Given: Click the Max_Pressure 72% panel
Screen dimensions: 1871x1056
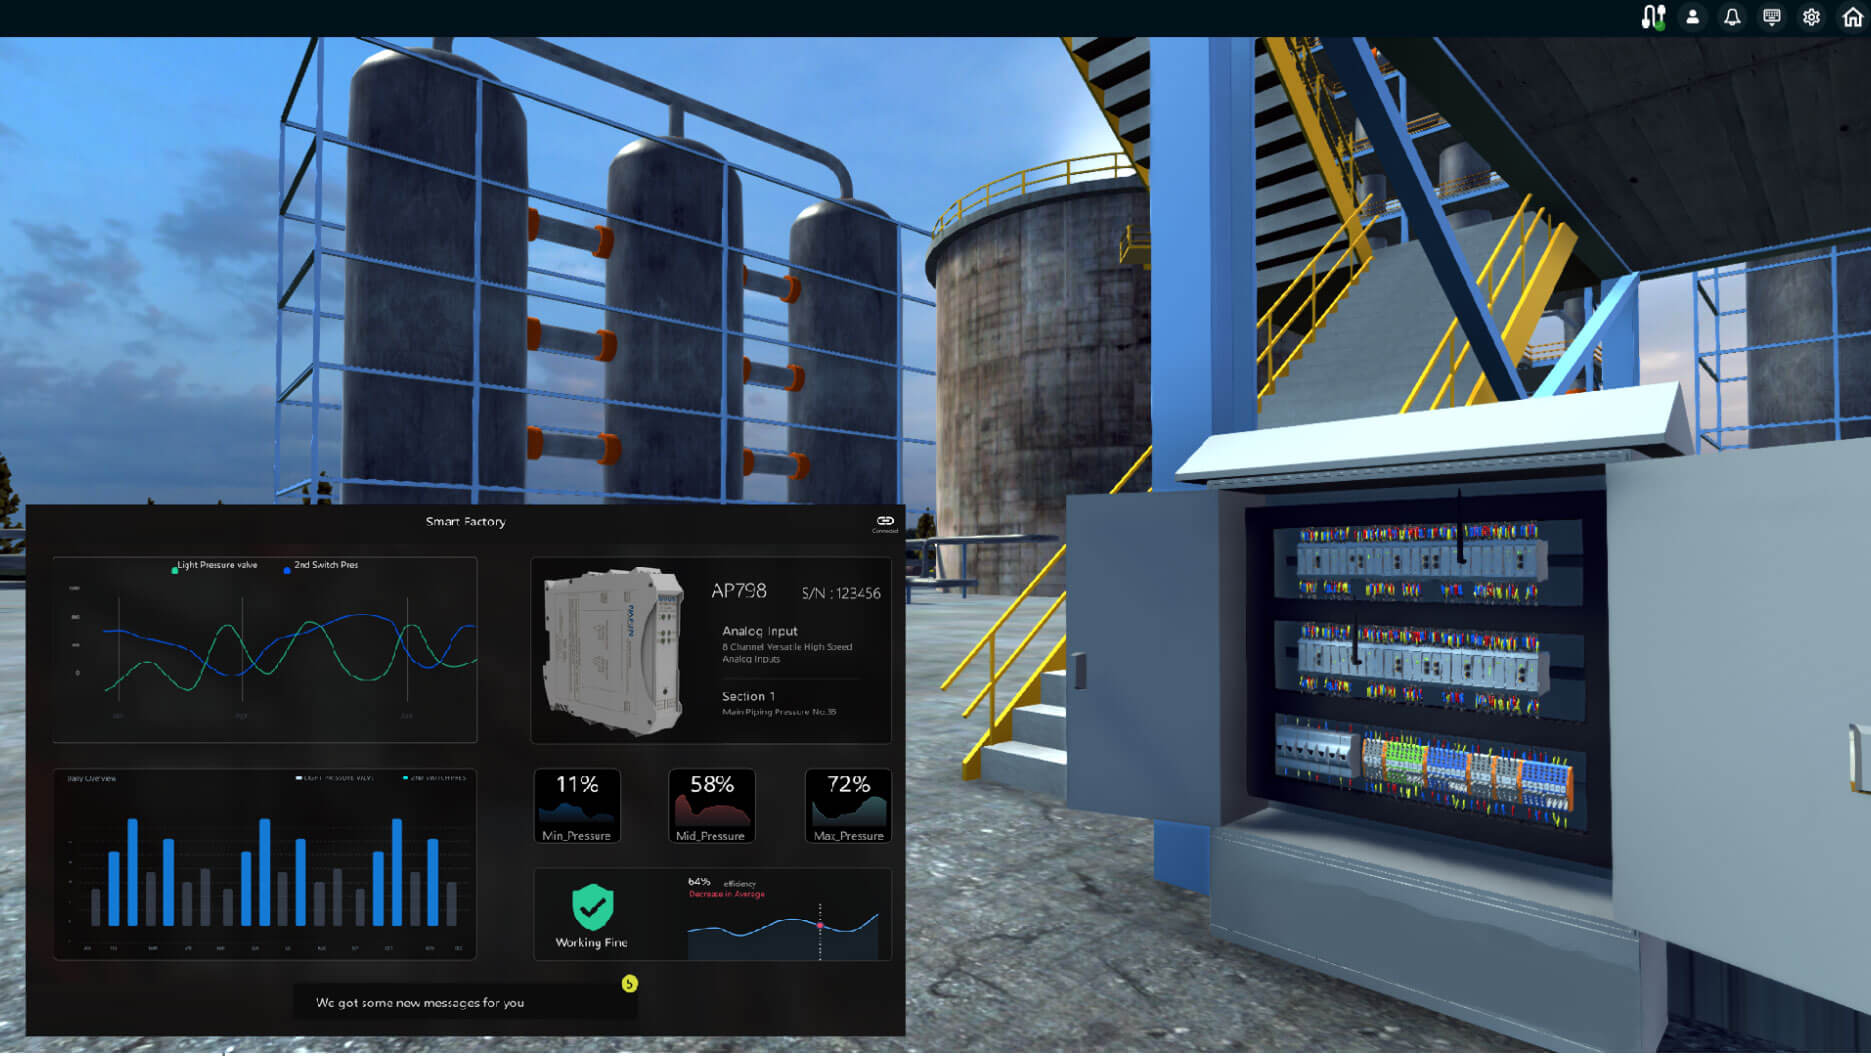Looking at the screenshot, I should coord(847,805).
